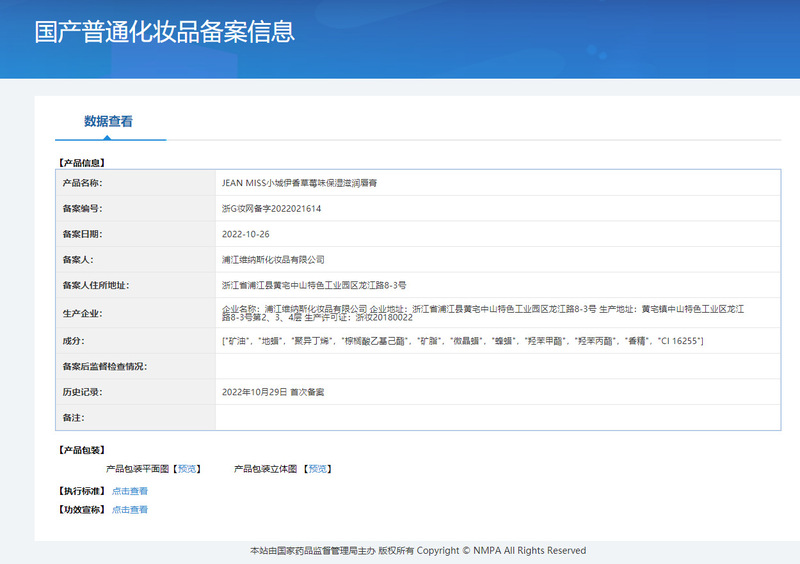Click 预览 link for 产品包装立体图
Image resolution: width=800 pixels, height=564 pixels.
click(317, 468)
